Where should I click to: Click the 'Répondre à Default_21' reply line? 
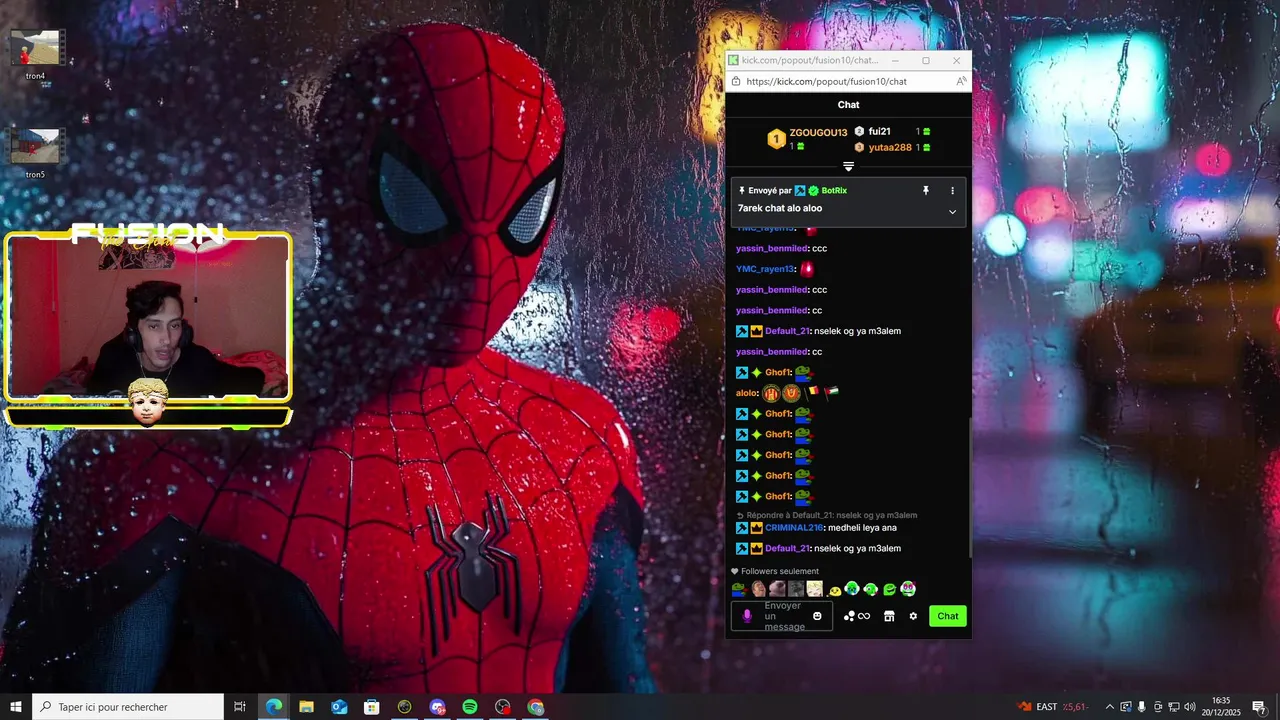pos(826,515)
